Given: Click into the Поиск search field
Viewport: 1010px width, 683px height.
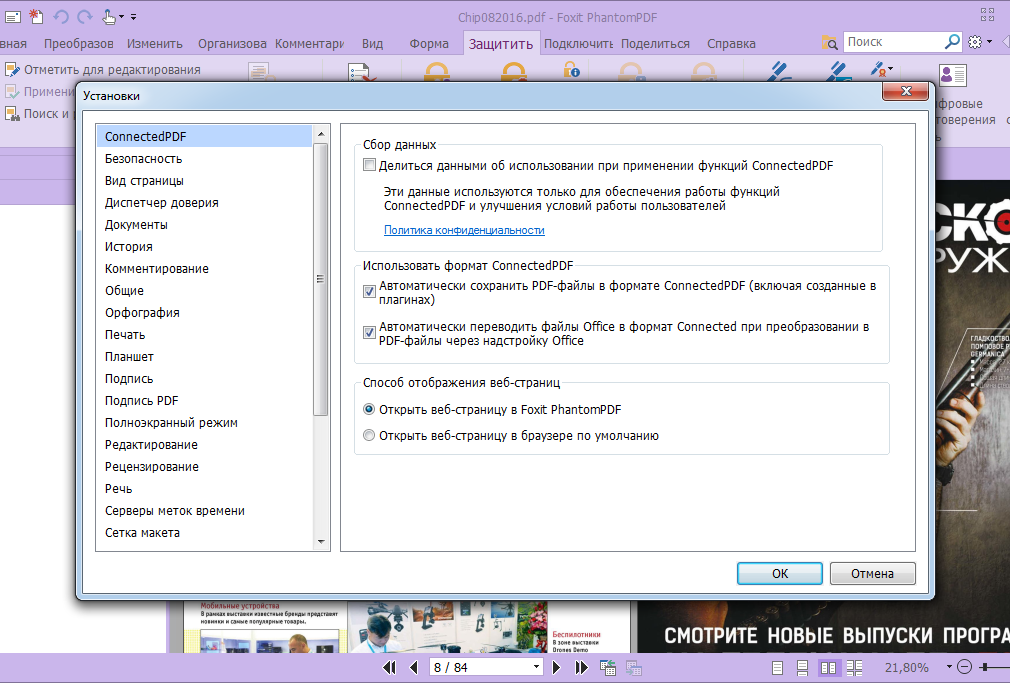Looking at the screenshot, I should 893,42.
